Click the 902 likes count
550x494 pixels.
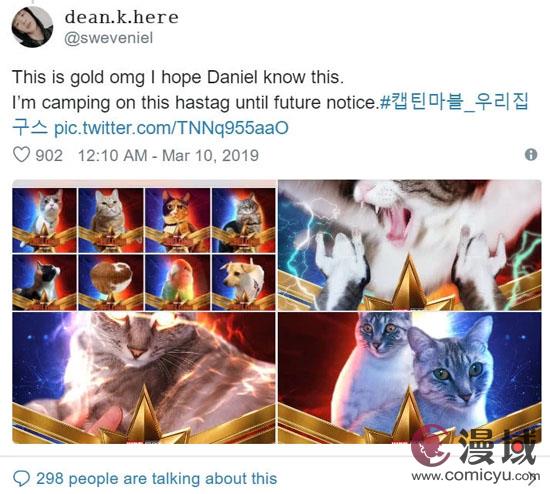[x=49, y=155]
